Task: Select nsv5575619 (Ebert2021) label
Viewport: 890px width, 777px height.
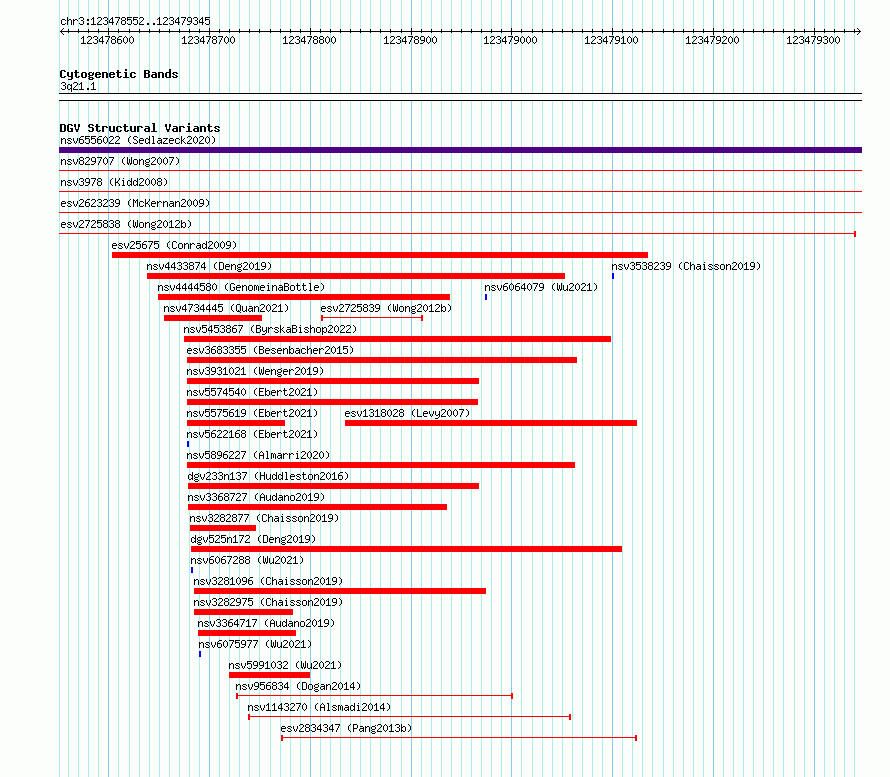Action: click(x=252, y=413)
